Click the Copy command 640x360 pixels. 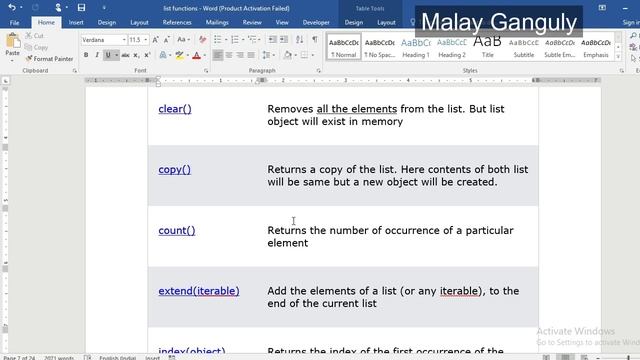[36, 47]
